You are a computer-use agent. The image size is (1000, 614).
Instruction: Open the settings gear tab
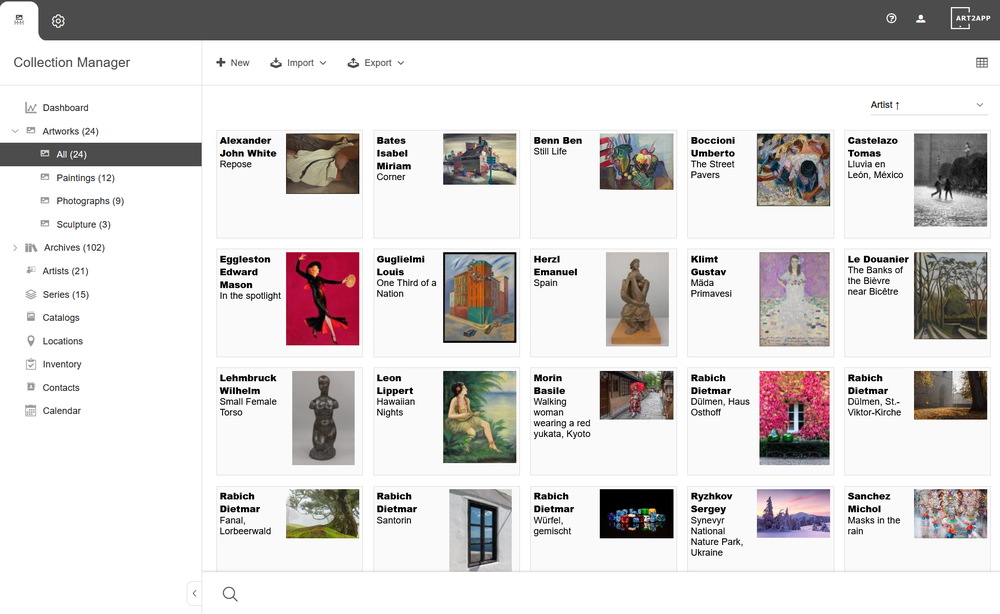(58, 21)
